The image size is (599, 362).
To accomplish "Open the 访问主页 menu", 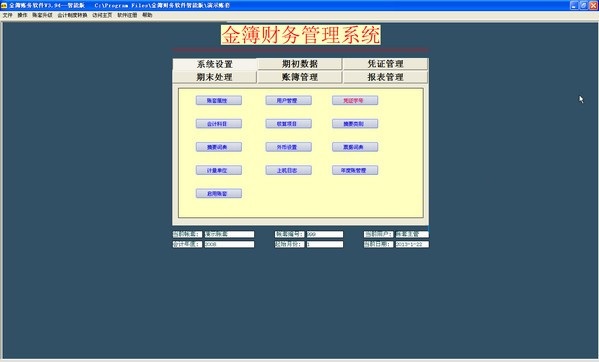I will click(x=102, y=15).
